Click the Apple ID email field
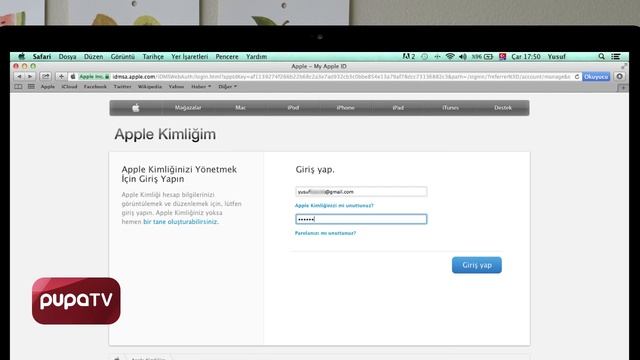Image resolution: width=640 pixels, height=360 pixels. pos(361,191)
